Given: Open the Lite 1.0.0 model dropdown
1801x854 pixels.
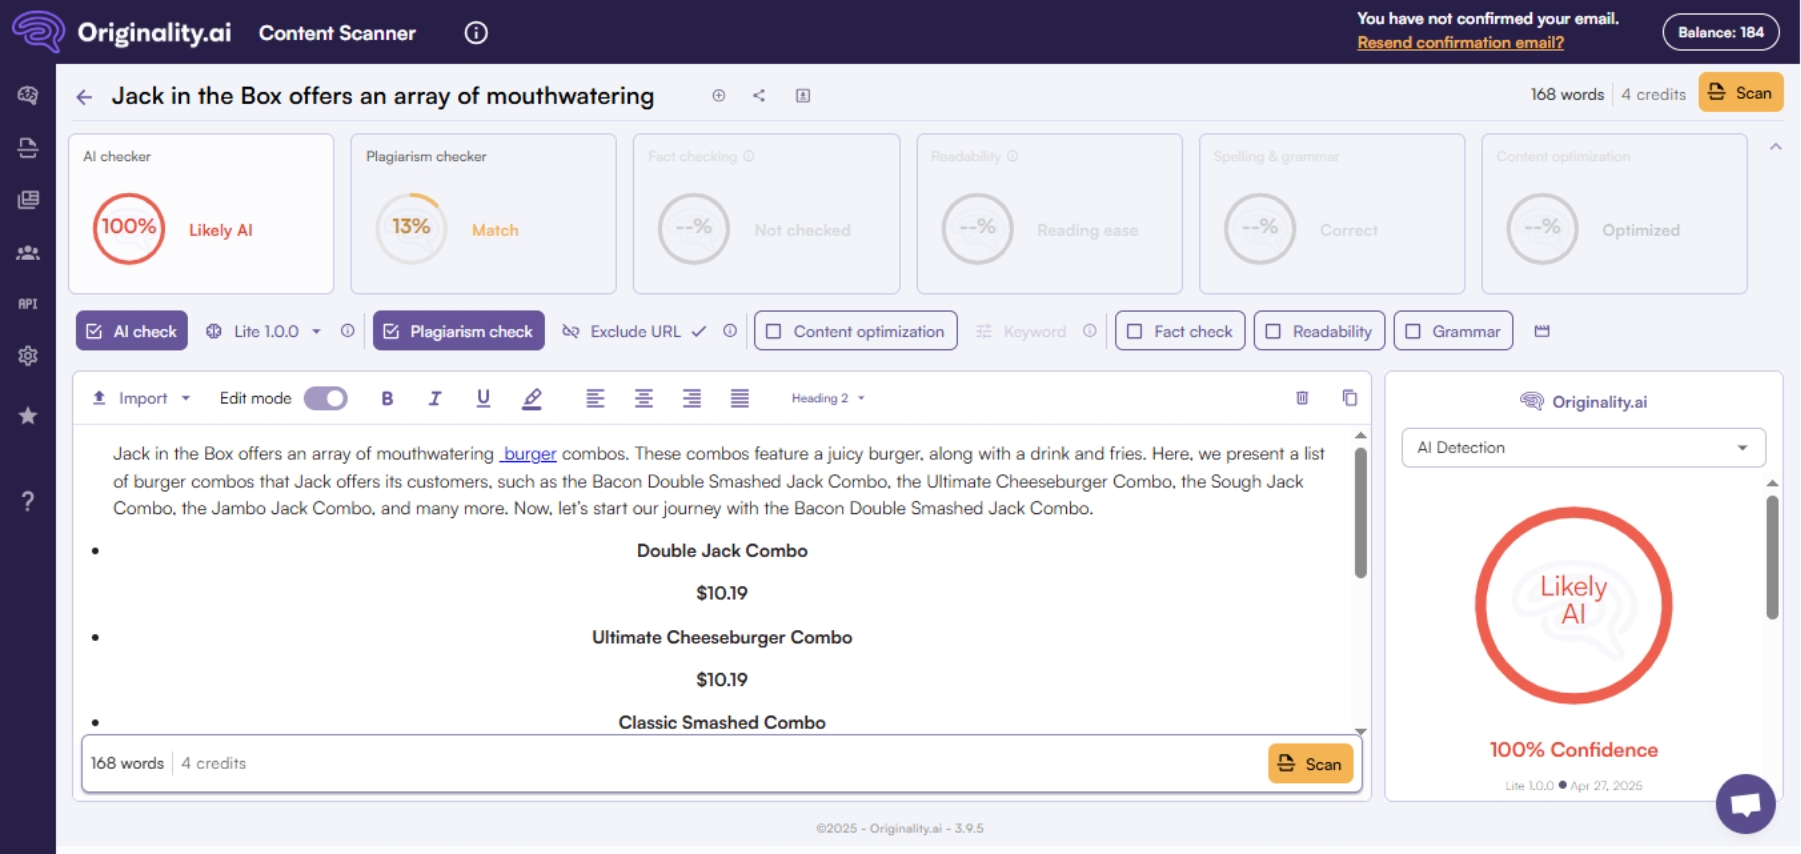Looking at the screenshot, I should (263, 331).
